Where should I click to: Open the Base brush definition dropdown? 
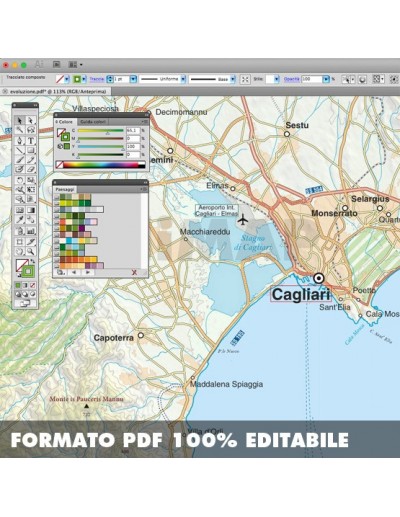[x=233, y=79]
